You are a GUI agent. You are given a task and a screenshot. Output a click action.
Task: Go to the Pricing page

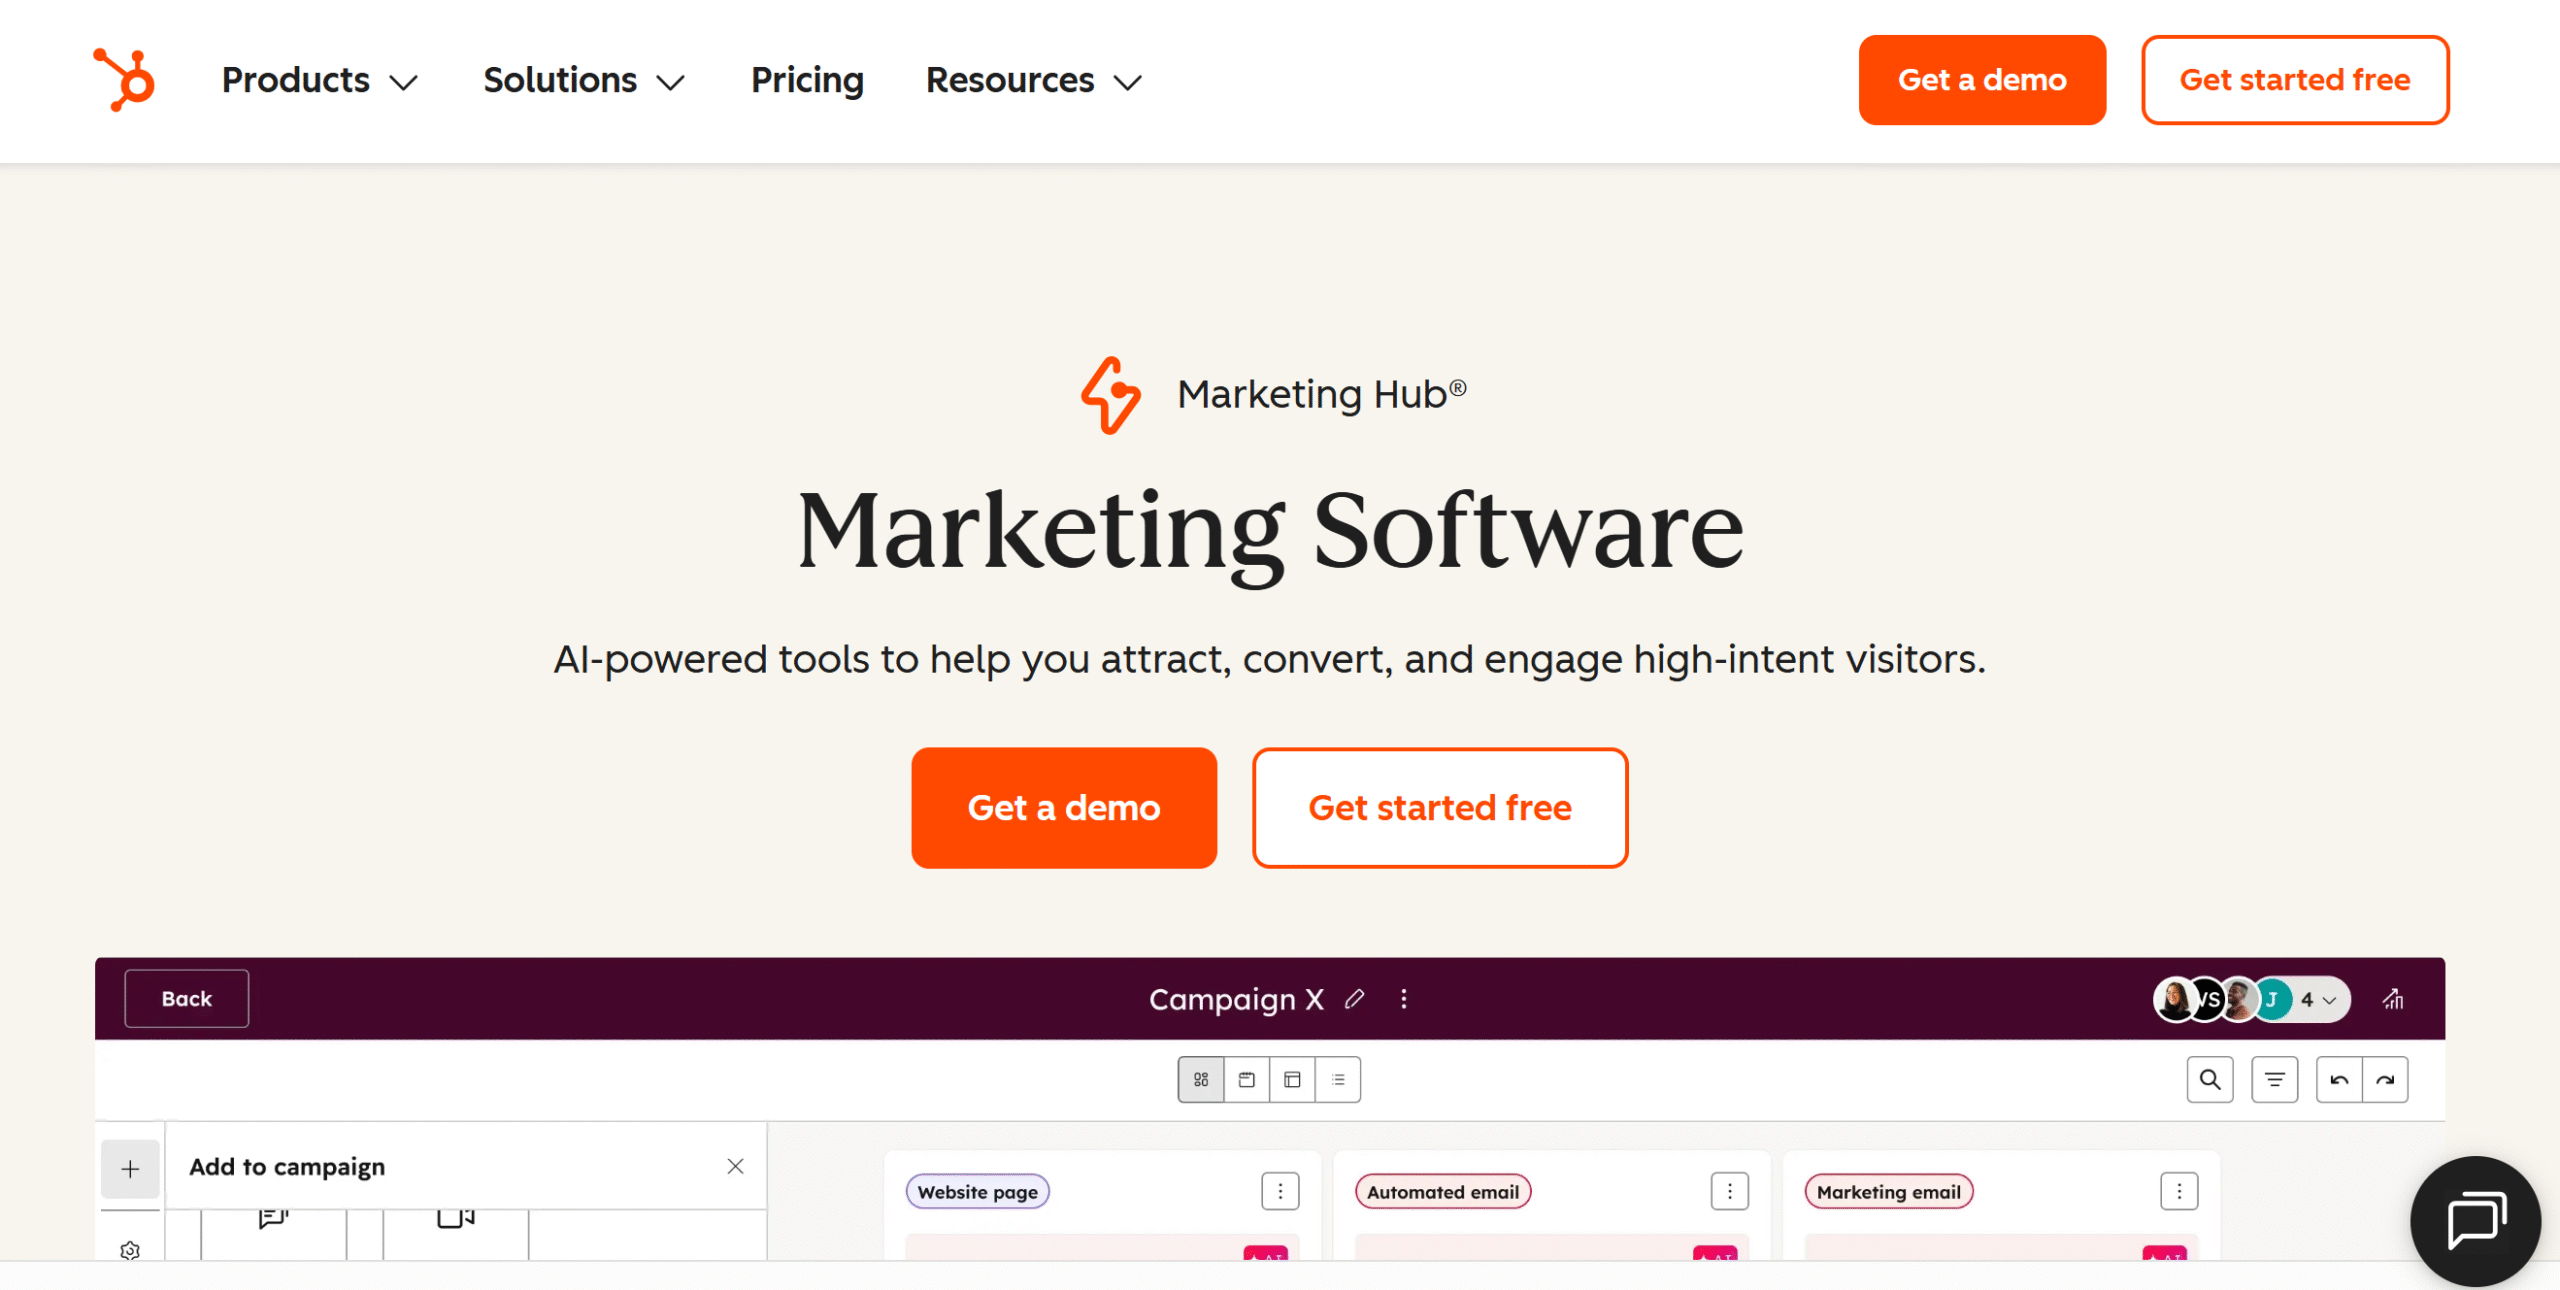coord(807,80)
